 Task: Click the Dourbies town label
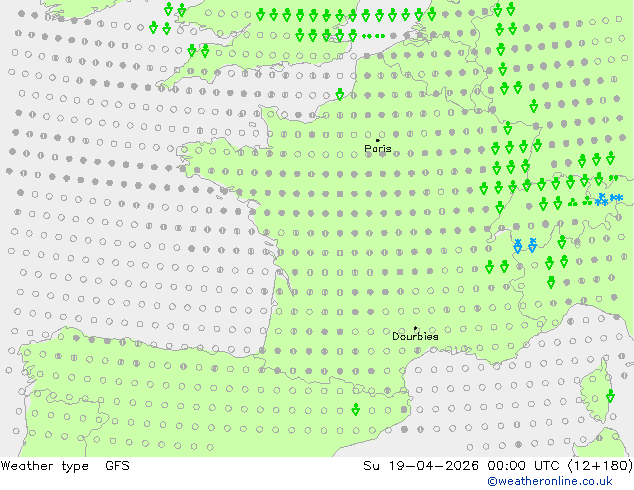(415, 336)
